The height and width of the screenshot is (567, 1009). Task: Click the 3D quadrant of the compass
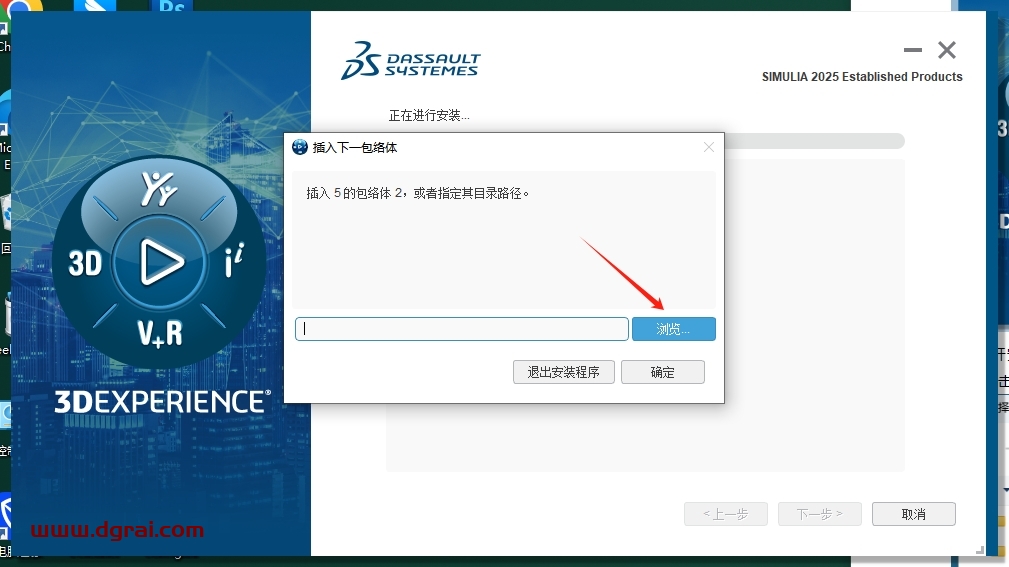86,263
